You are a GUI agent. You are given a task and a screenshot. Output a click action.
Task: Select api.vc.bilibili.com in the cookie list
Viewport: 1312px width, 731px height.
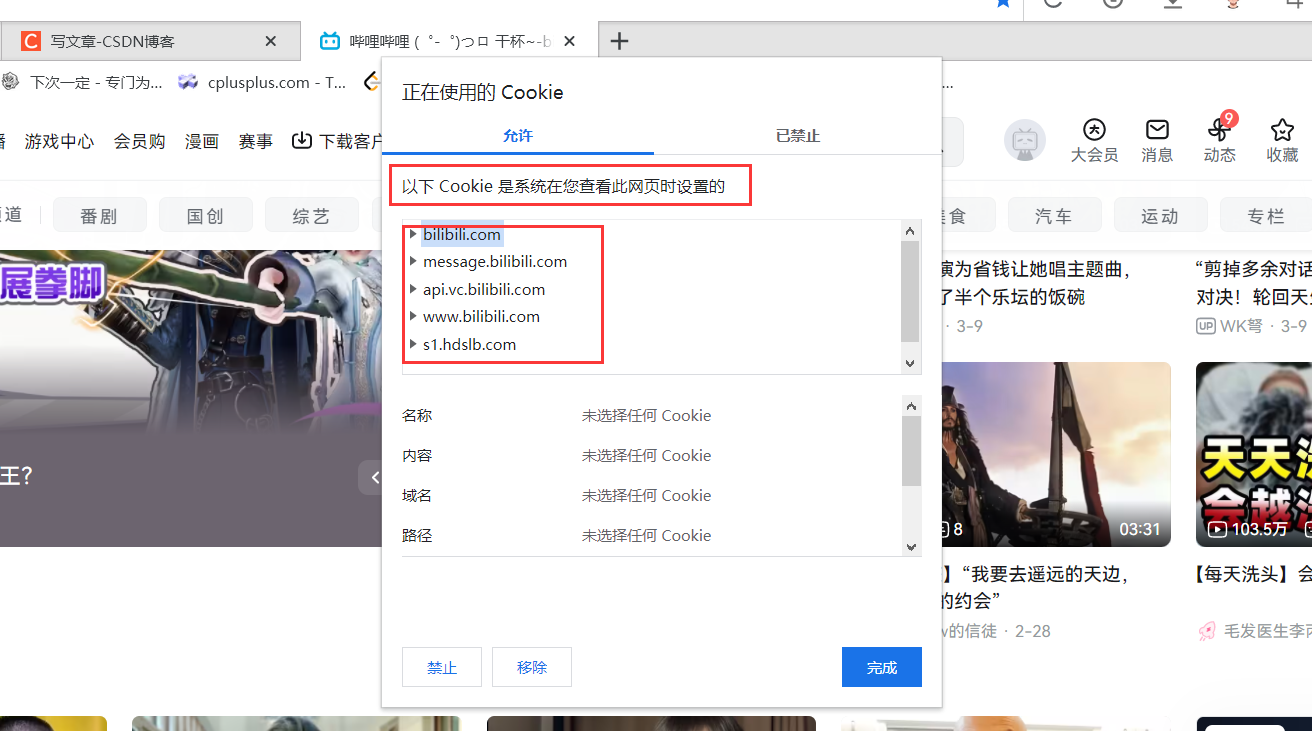[x=484, y=289]
